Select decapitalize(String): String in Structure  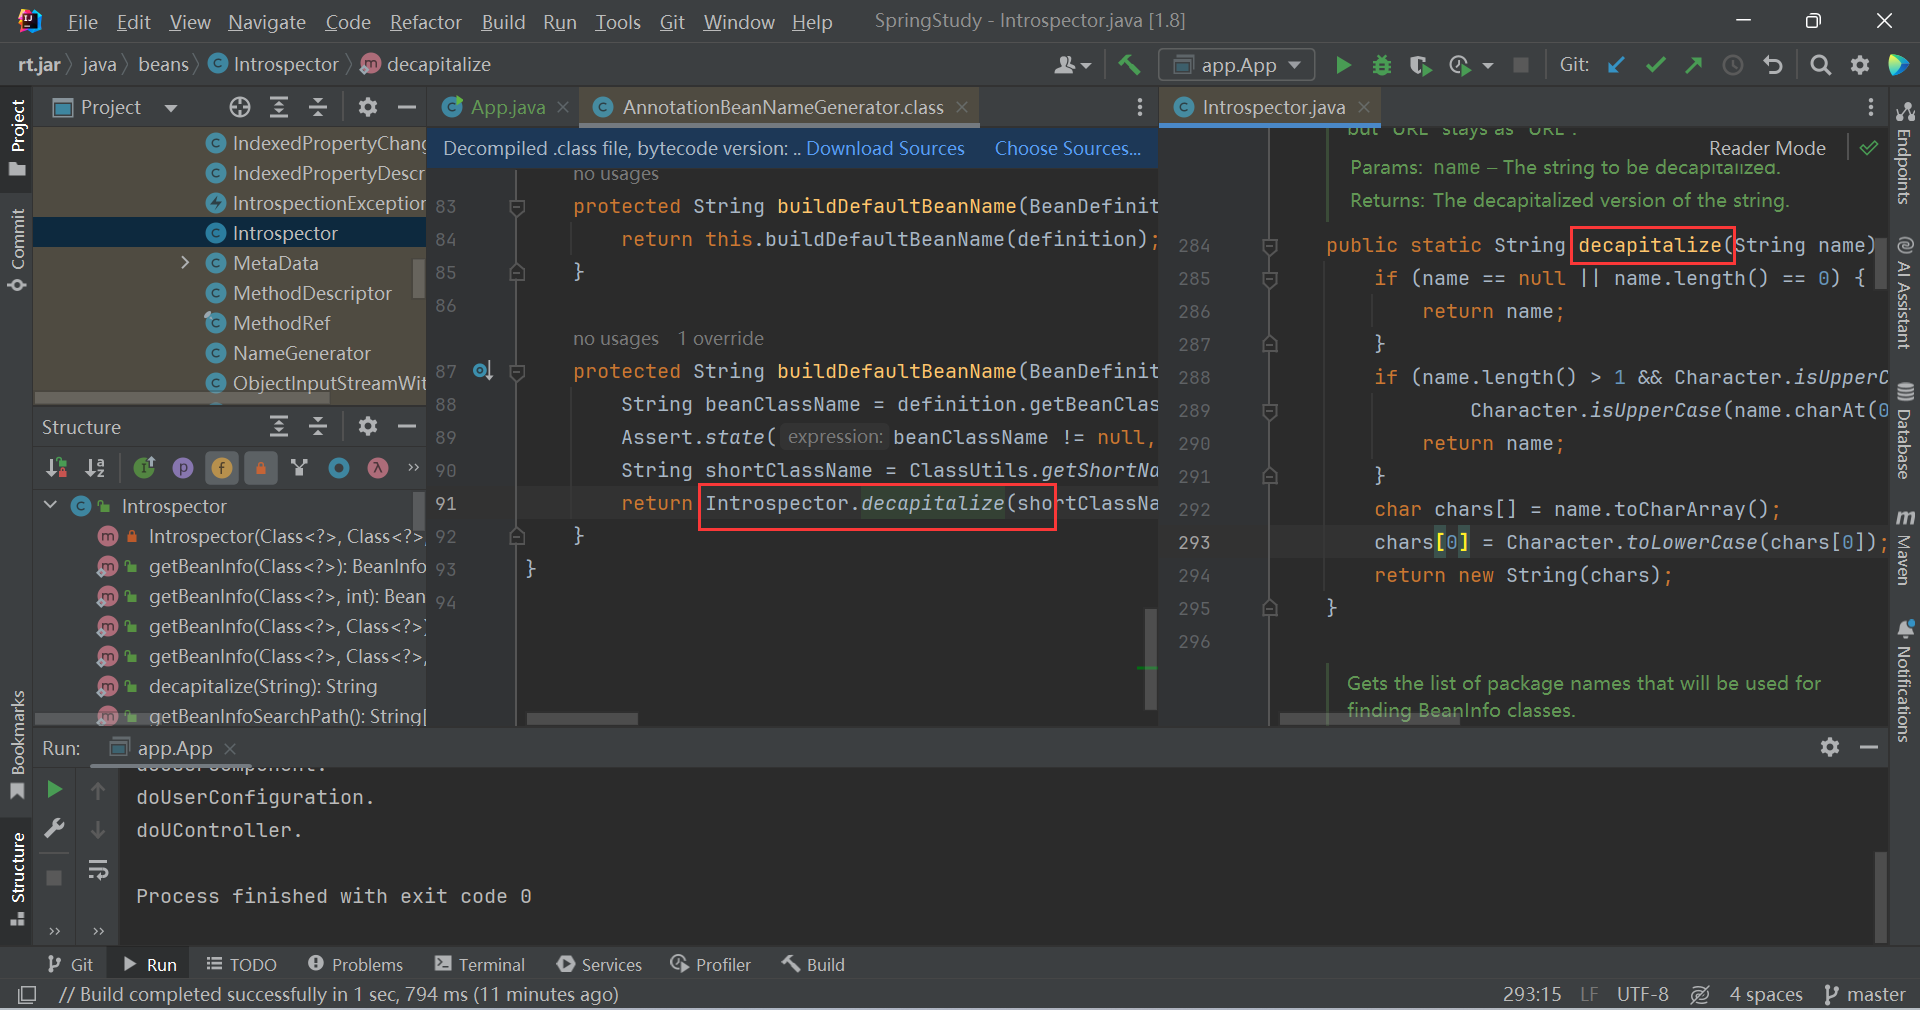pyautogui.click(x=263, y=686)
